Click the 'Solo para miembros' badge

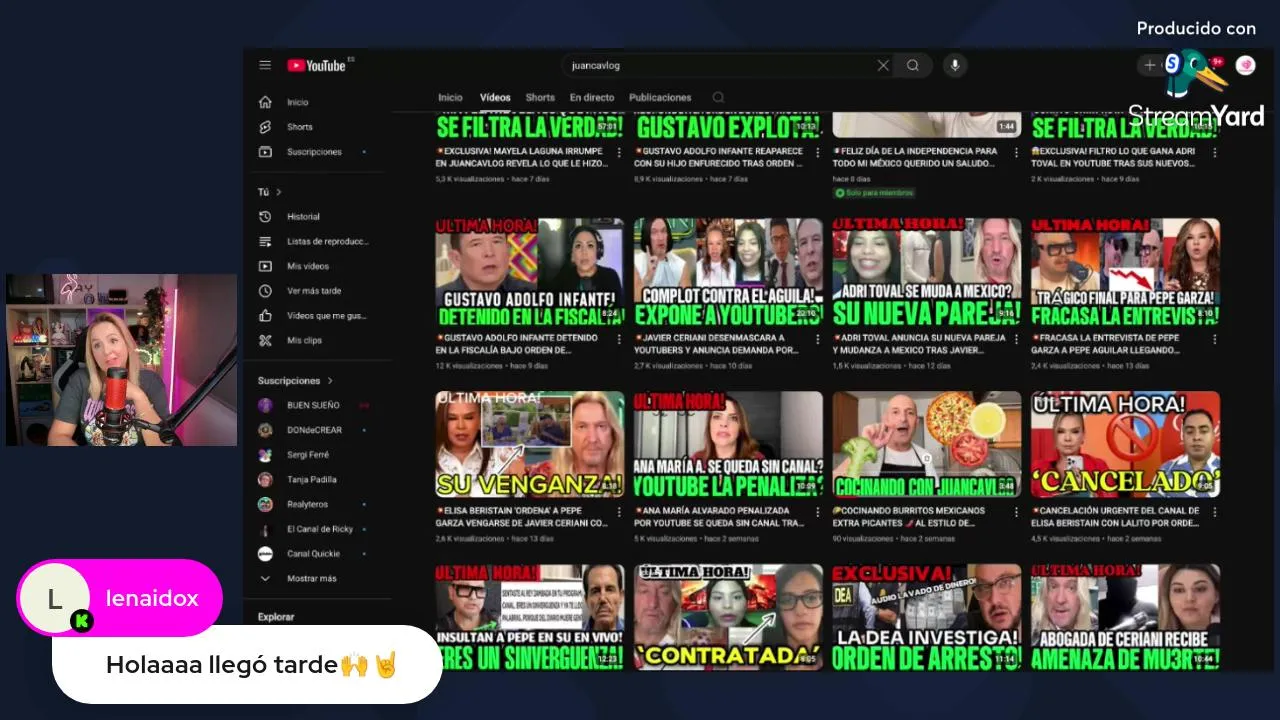[874, 192]
